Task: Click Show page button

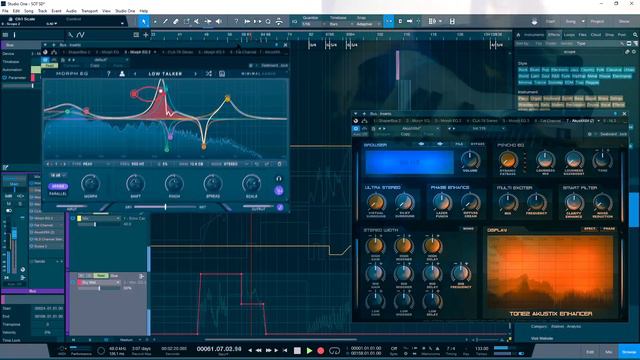Action: (624, 21)
